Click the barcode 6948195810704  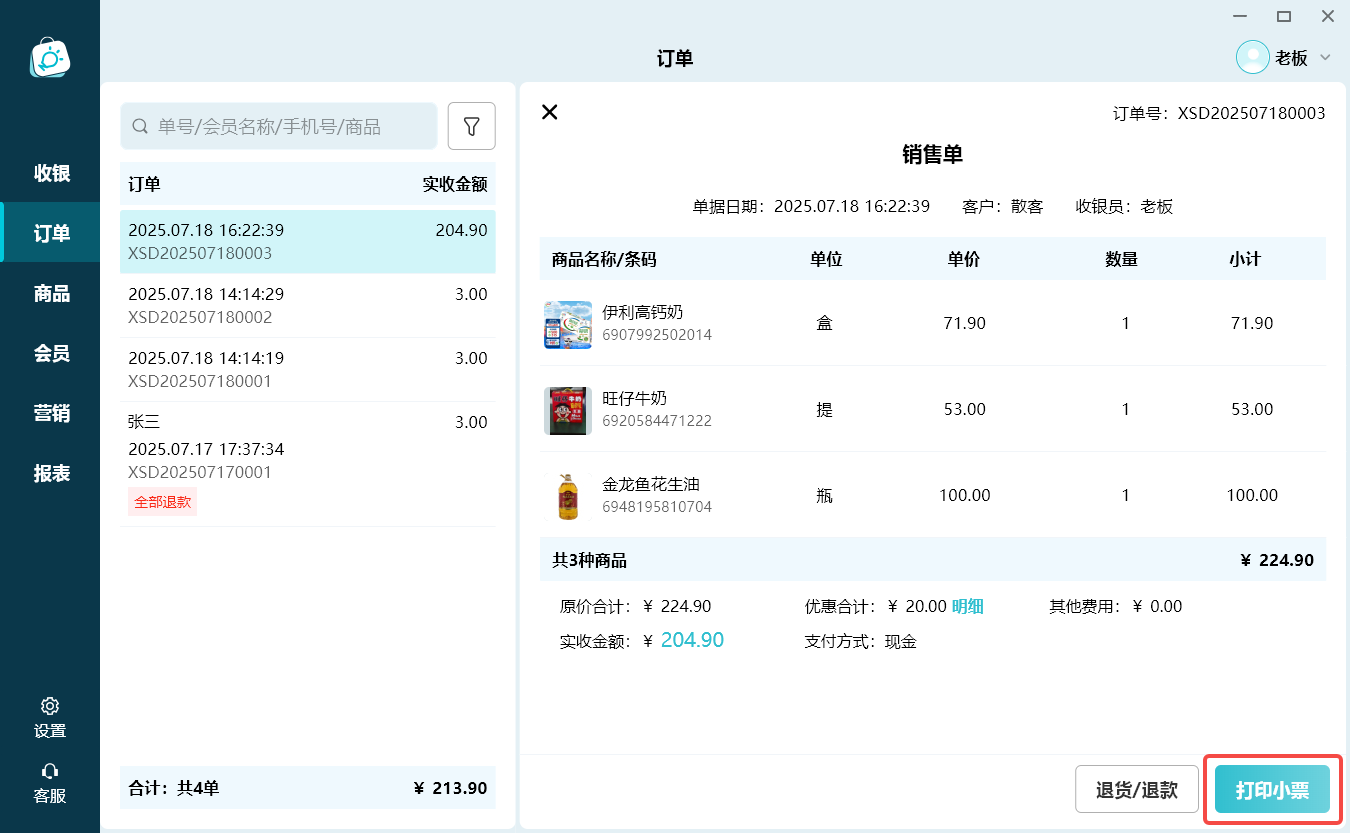coord(657,507)
